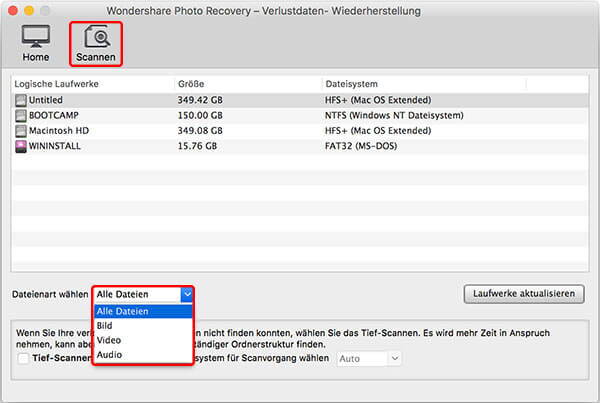600x403 pixels.
Task: Select the 349.08 GB size cell
Action: coord(200,131)
